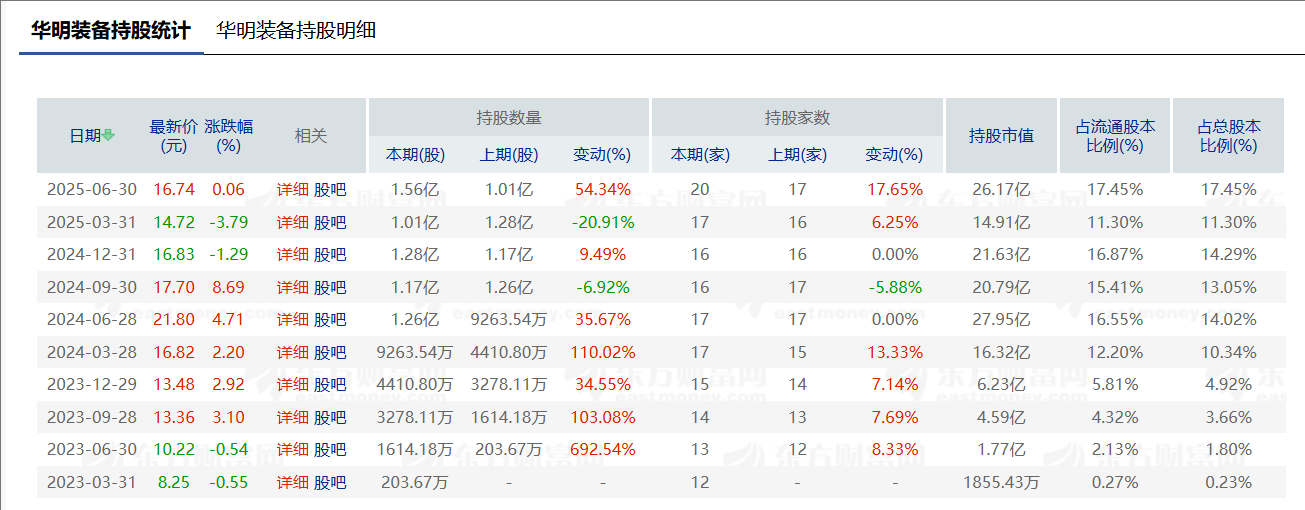This screenshot has width=1305, height=510.
Task: Click the 占总股本比例(%) header
Action: pyautogui.click(x=1229, y=136)
